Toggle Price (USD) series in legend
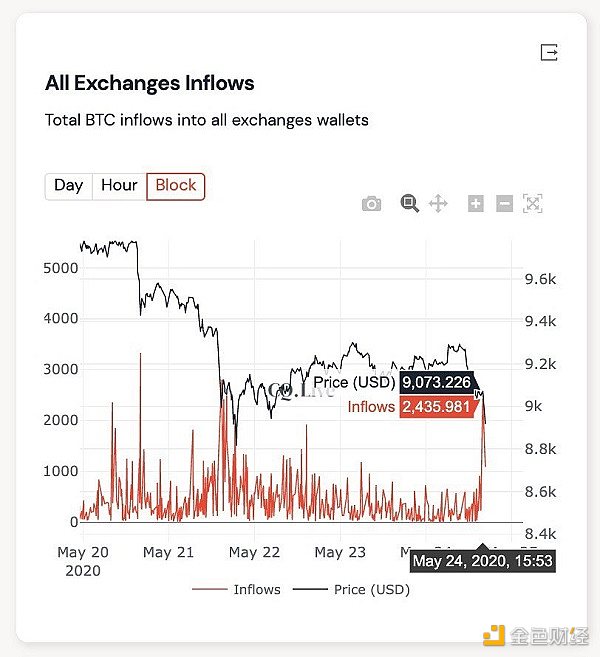This screenshot has width=600, height=657. (x=353, y=589)
